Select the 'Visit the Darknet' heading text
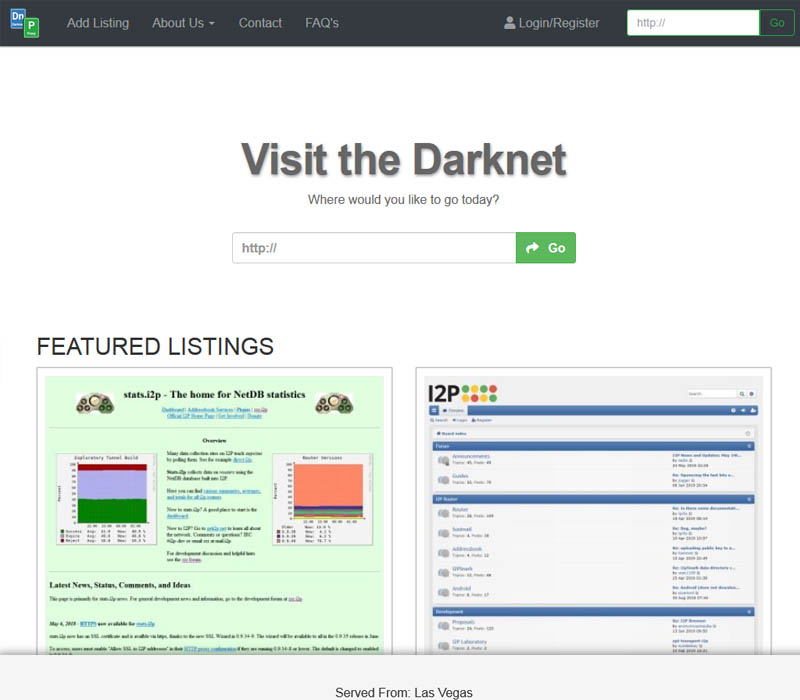This screenshot has height=700, width=800. [404, 160]
